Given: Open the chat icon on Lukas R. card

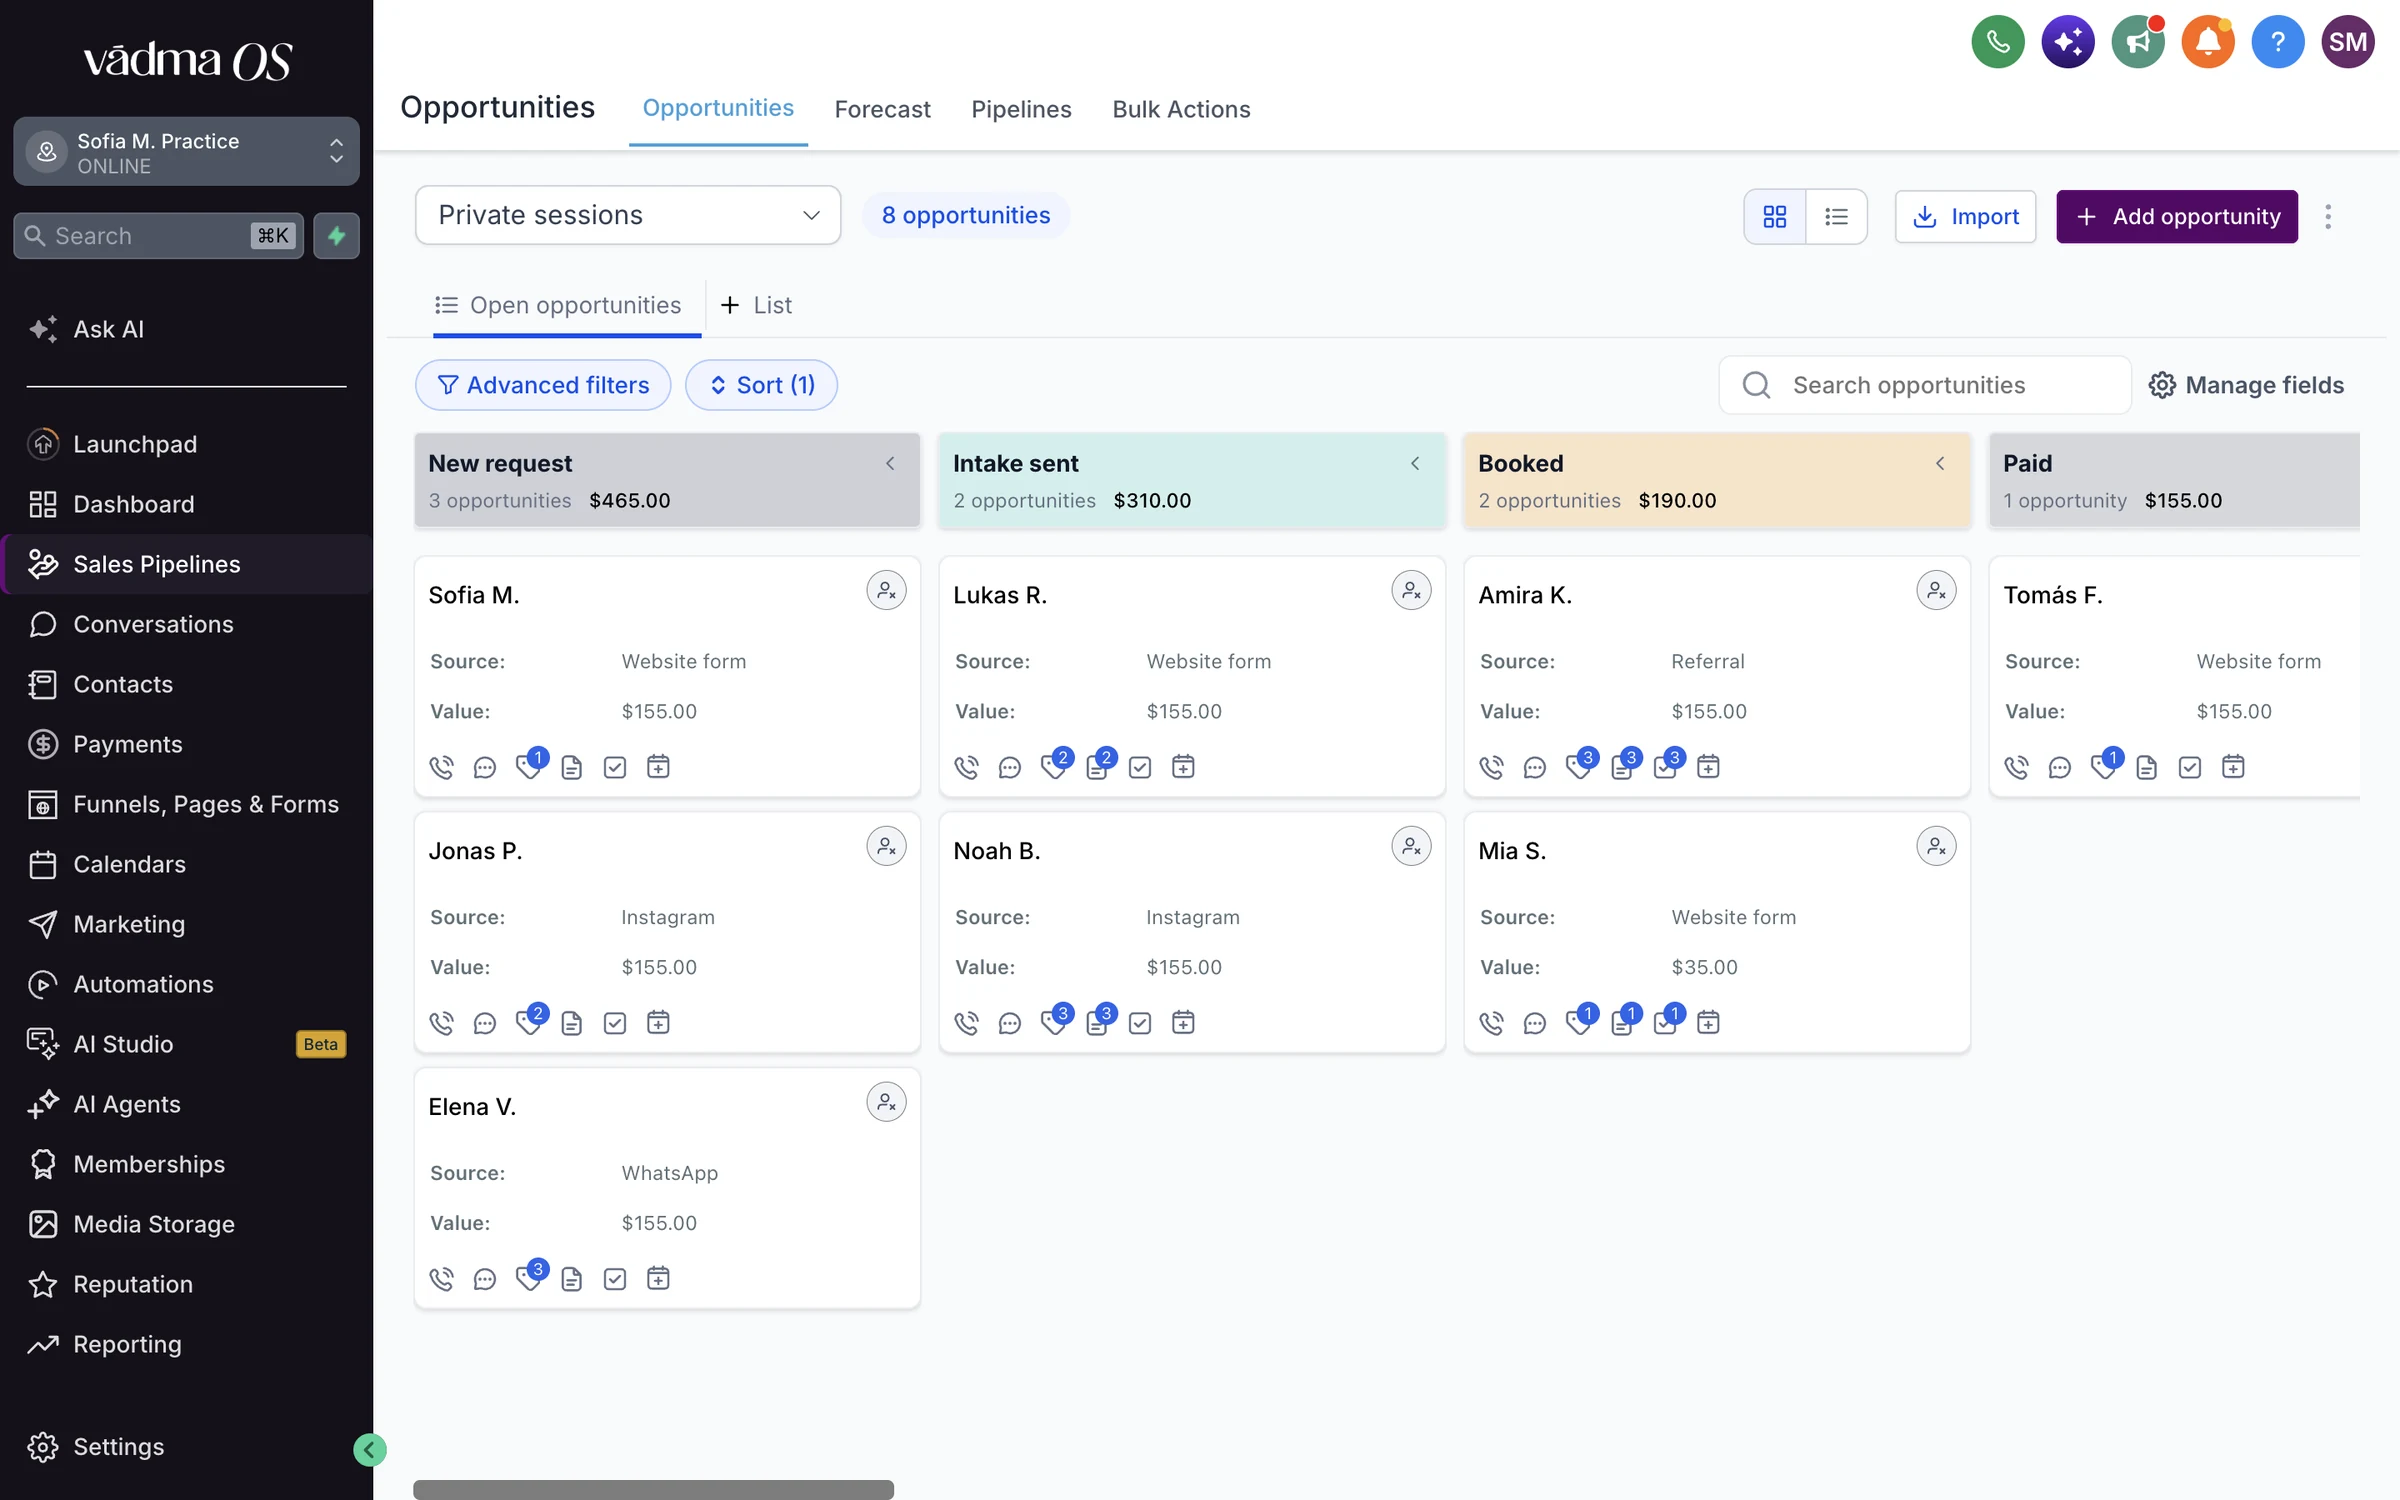Looking at the screenshot, I should [x=1009, y=767].
